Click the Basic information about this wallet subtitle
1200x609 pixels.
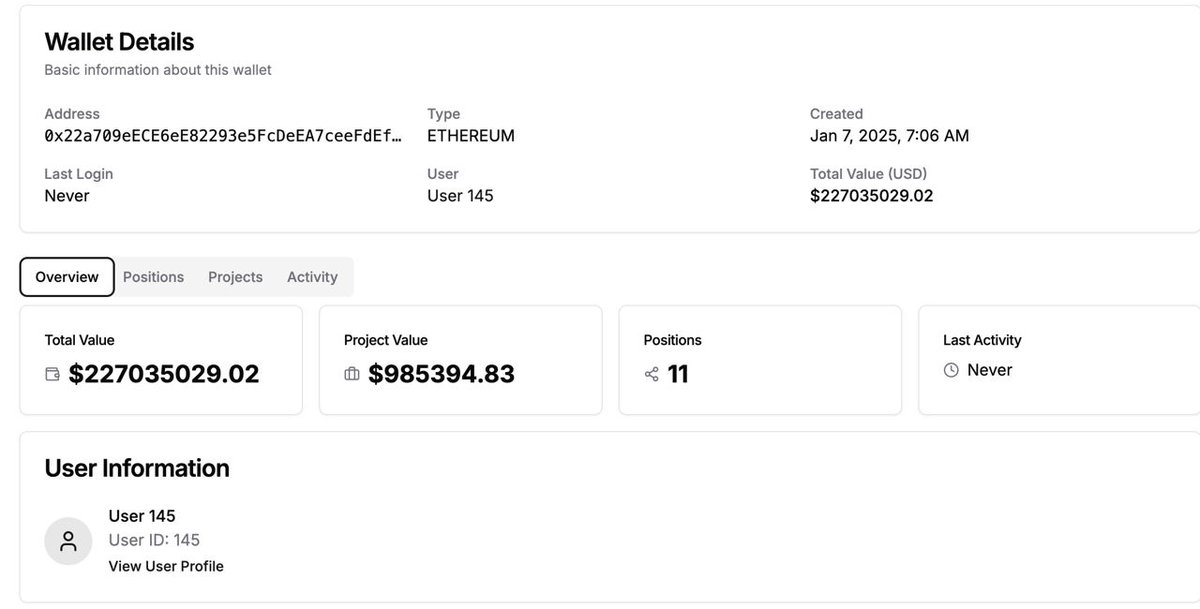coord(158,70)
